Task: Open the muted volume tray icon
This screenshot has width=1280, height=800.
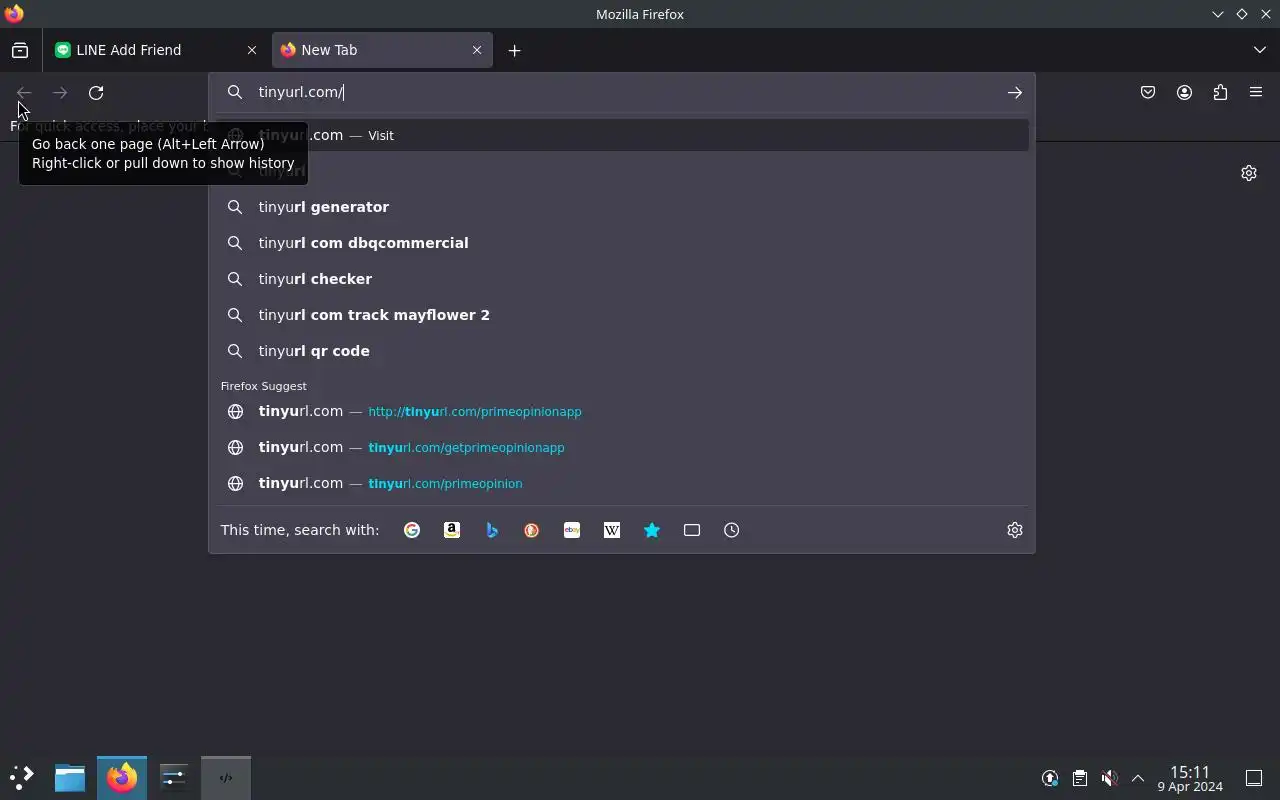Action: [1109, 778]
